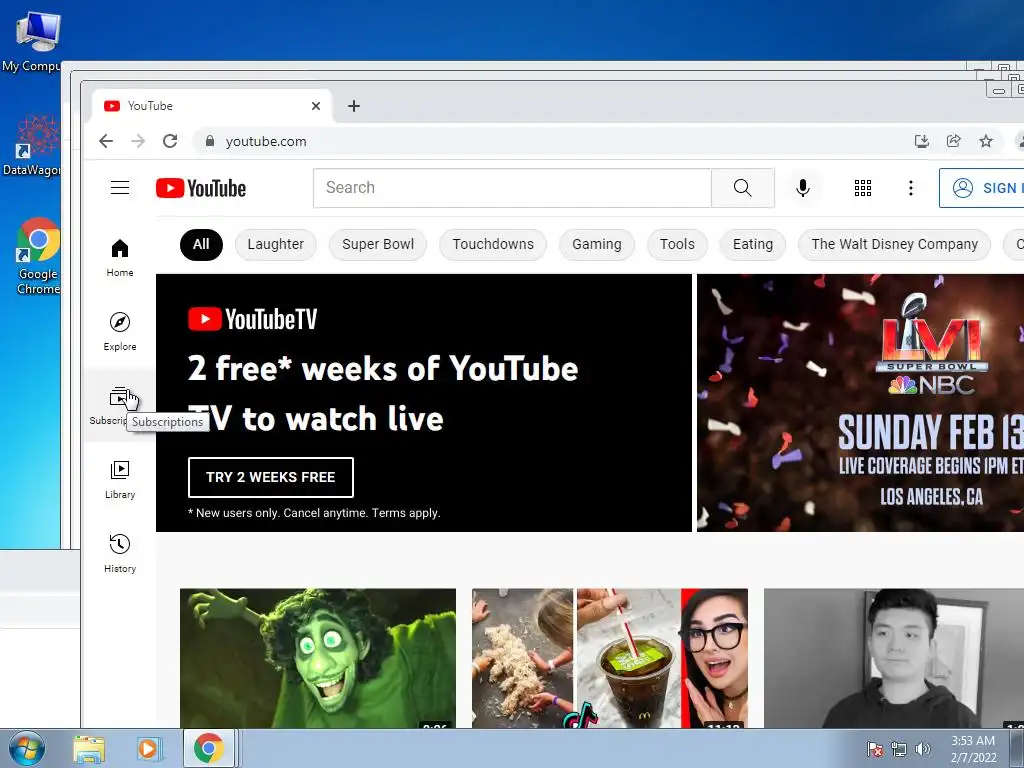The image size is (1024, 768).
Task: Open the YouTube TV promo banner
Action: tap(424, 403)
